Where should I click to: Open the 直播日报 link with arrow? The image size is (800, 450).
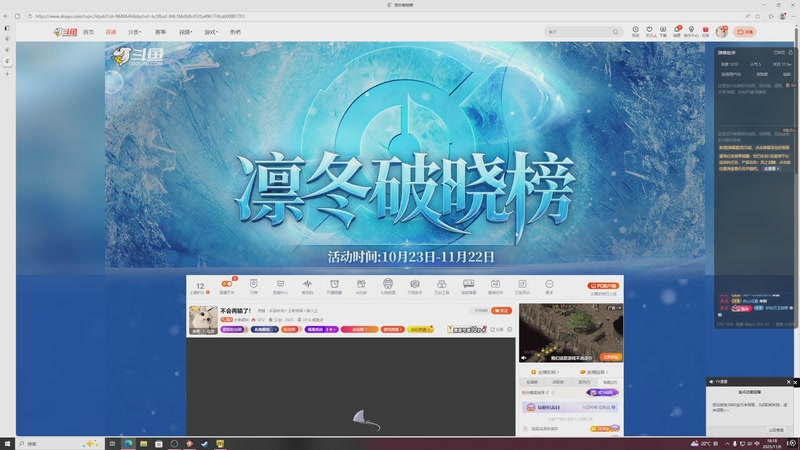pos(594,372)
